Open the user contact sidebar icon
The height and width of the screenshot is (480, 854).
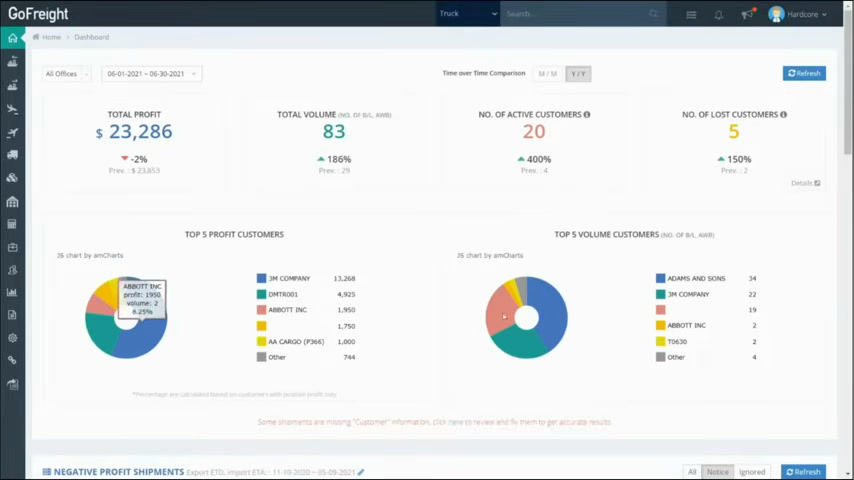coord(12,270)
